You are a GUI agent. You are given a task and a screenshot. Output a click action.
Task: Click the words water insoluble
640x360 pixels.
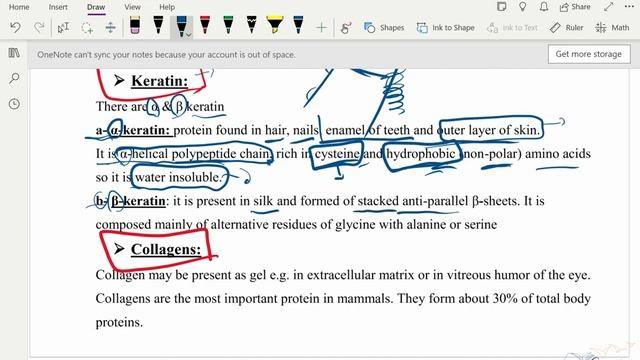click(178, 177)
